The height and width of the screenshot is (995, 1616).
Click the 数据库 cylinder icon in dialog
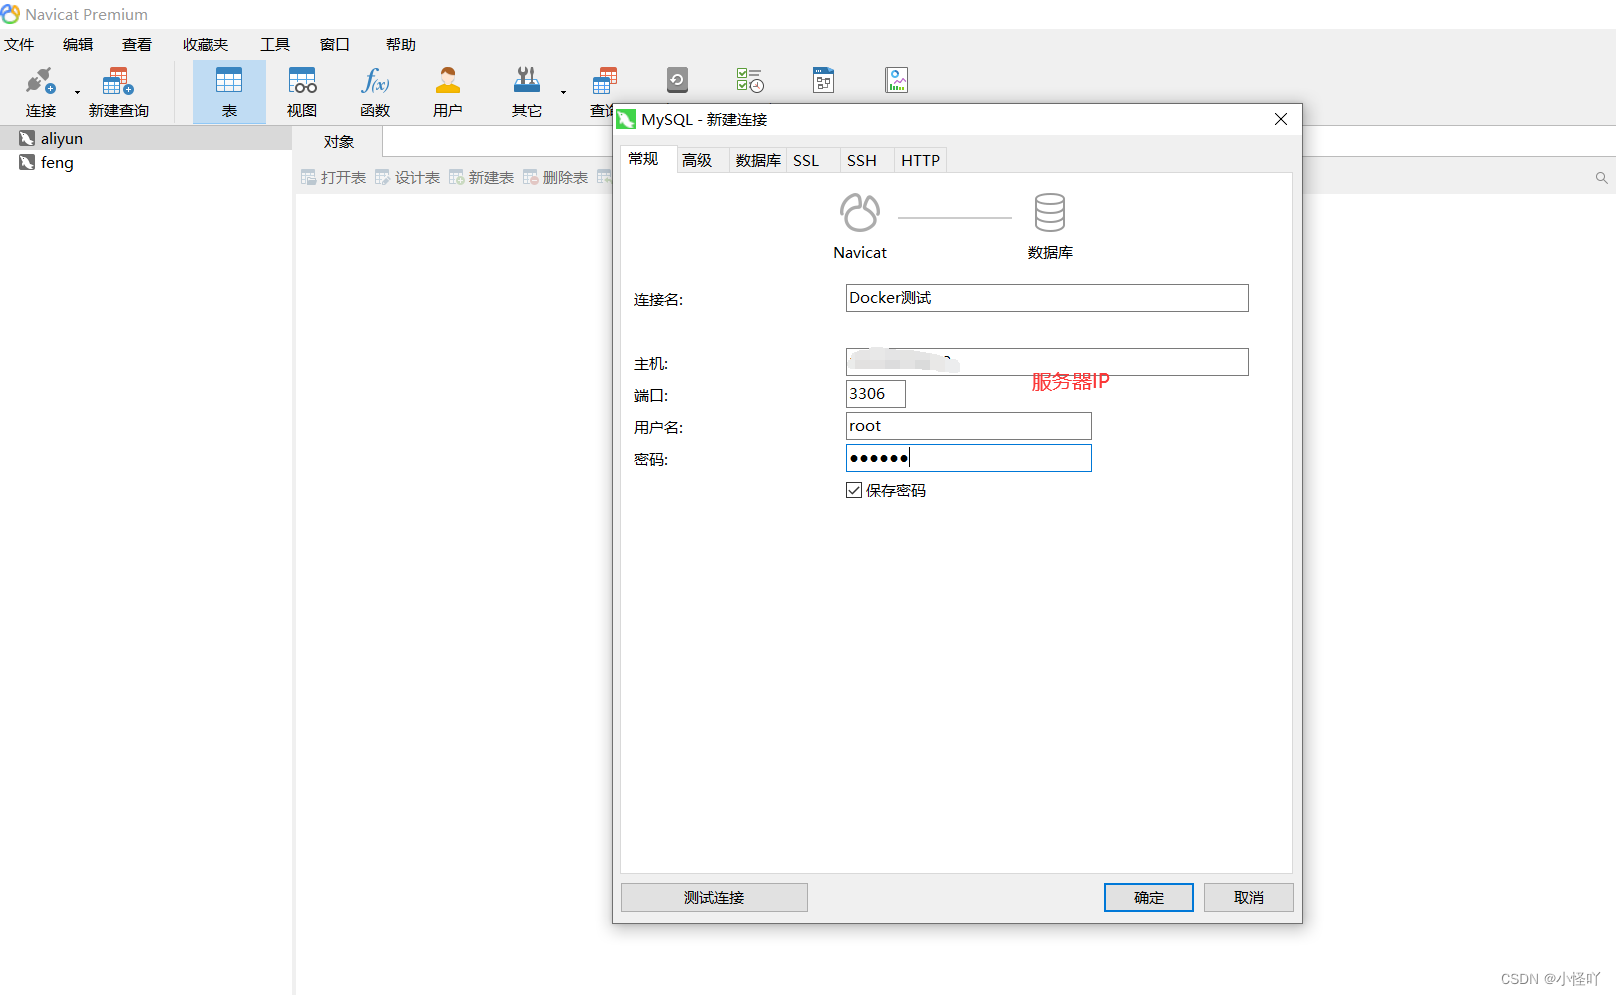[1050, 212]
